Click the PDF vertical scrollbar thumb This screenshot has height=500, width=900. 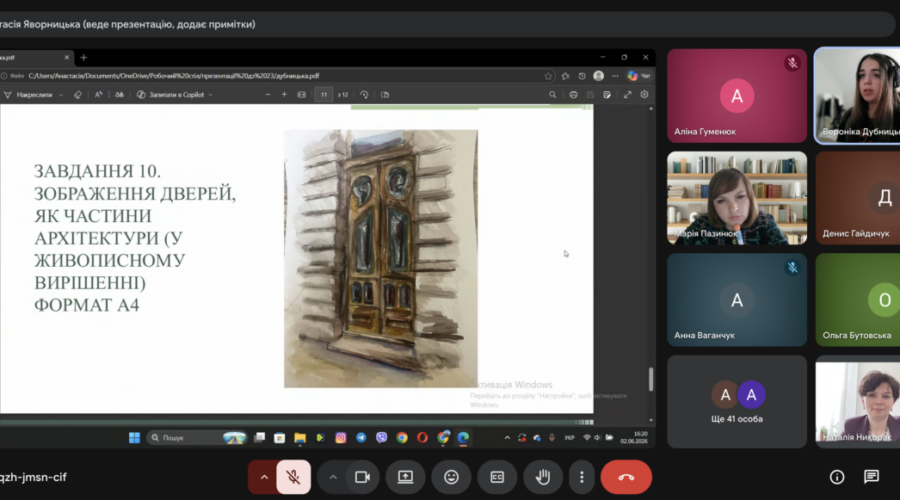(x=650, y=379)
